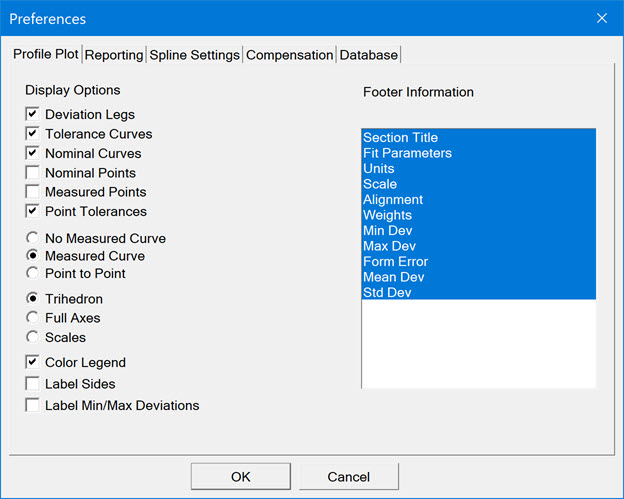Toggle the Tolerance Curves checkbox
The height and width of the screenshot is (499, 624).
point(33,134)
